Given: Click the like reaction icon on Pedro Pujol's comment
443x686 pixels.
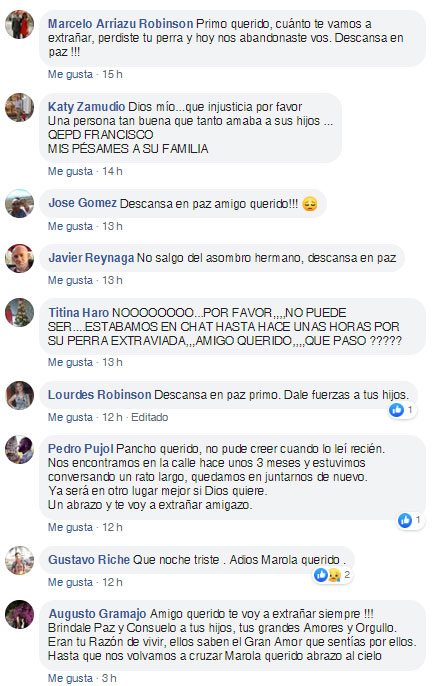Looking at the screenshot, I should click(x=405, y=520).
